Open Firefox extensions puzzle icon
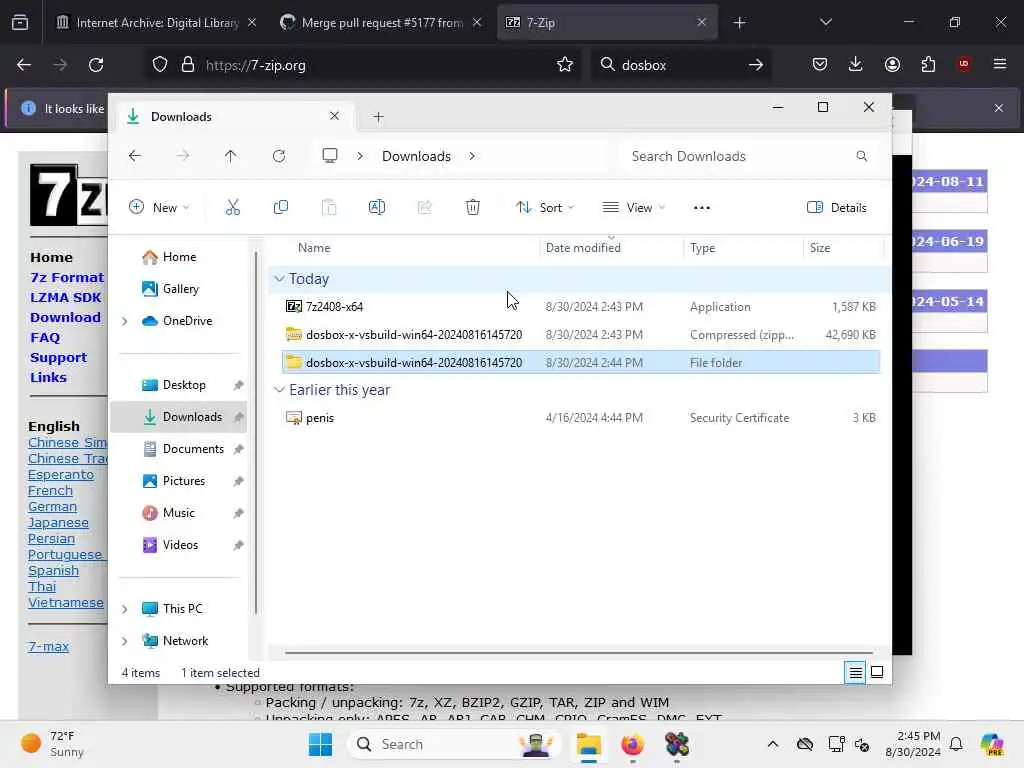Image resolution: width=1024 pixels, height=768 pixels. coord(928,65)
